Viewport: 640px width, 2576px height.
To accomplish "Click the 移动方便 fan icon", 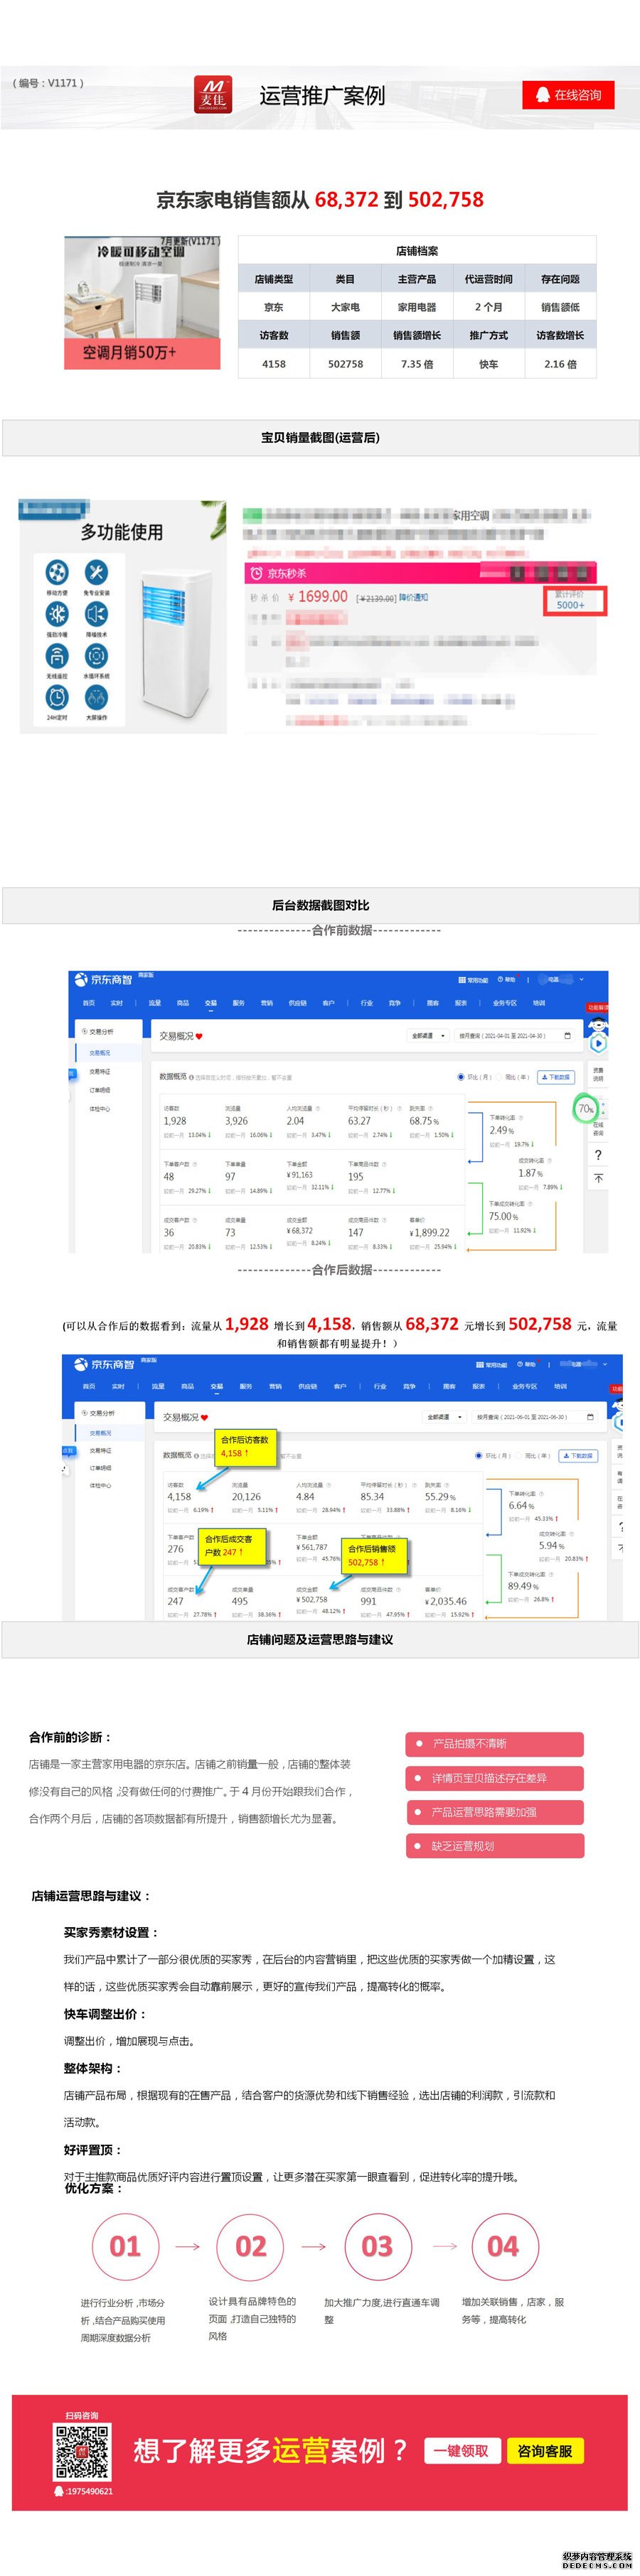I will (x=57, y=572).
